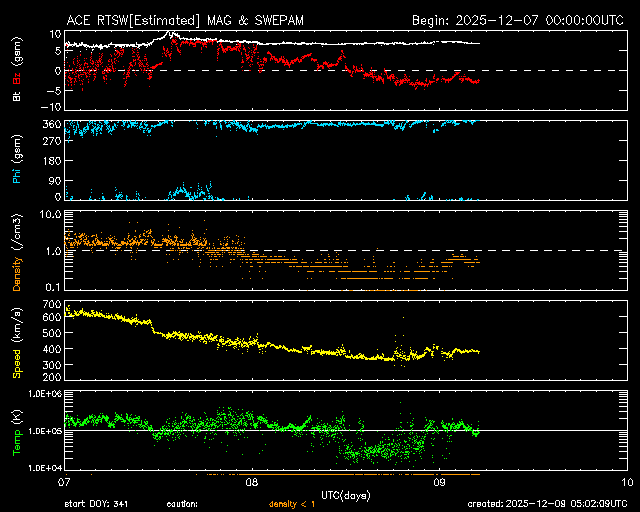Click the Density (/cm3) axis label
640x512 pixels.
click(x=18, y=251)
